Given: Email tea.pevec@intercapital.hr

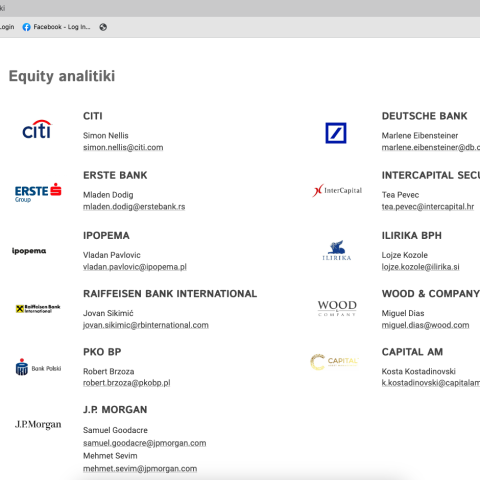Looking at the screenshot, I should (x=428, y=207).
